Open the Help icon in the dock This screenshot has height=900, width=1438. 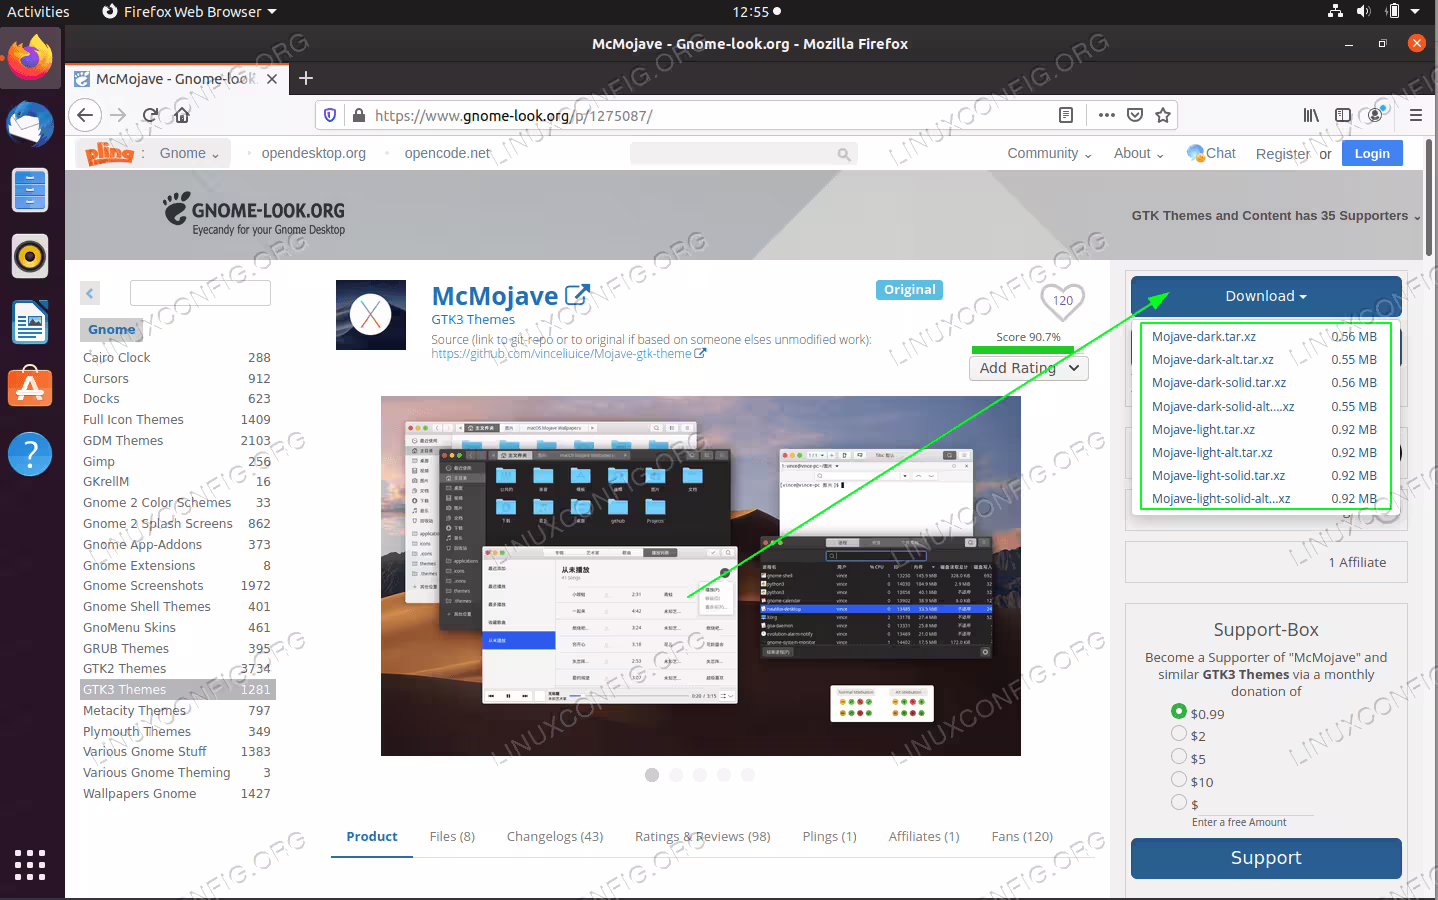point(30,454)
